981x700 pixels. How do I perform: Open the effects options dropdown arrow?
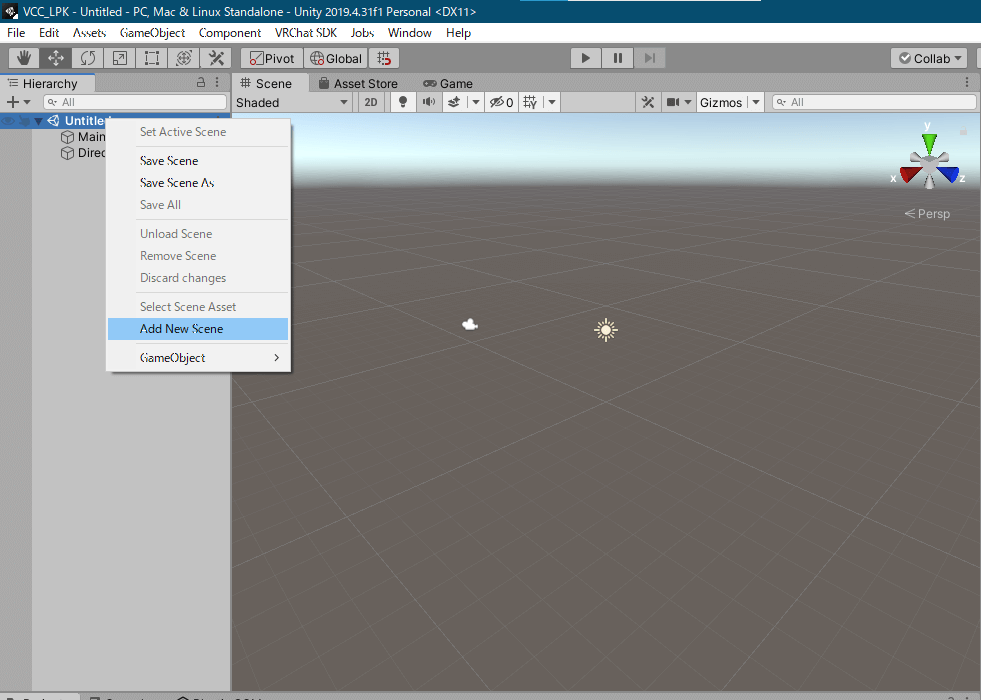click(475, 102)
